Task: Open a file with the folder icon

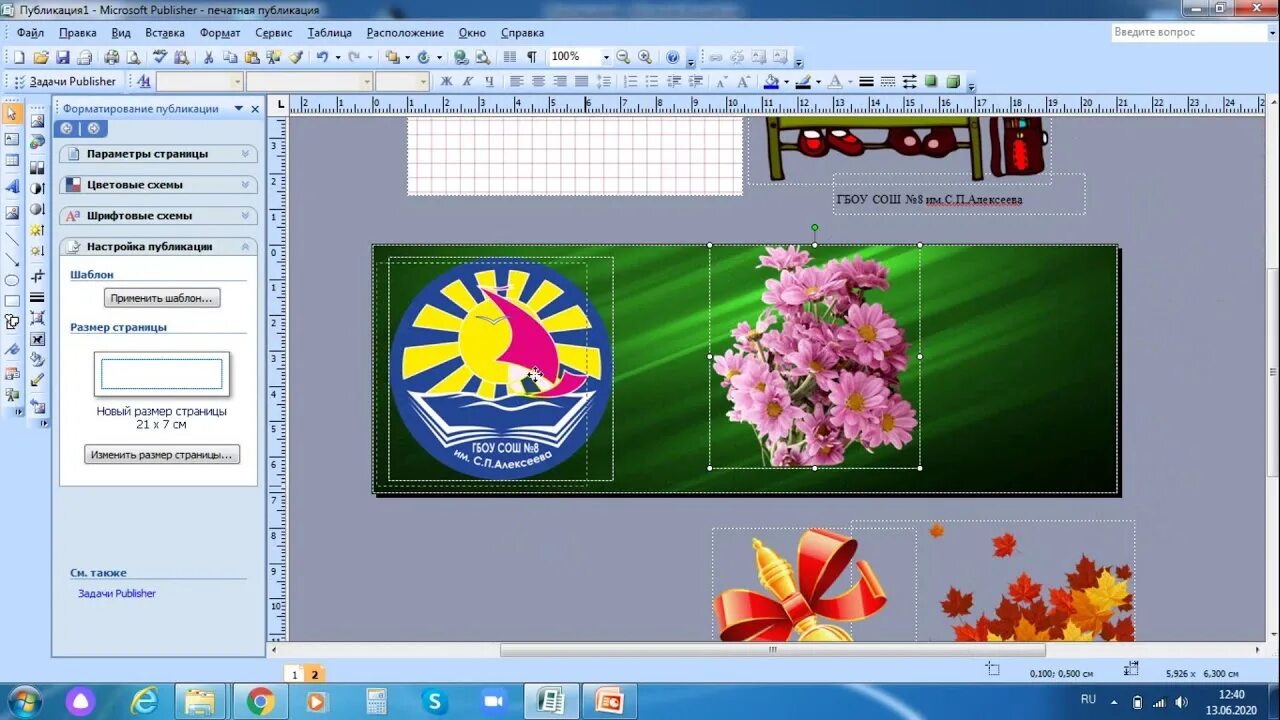Action: tap(40, 57)
